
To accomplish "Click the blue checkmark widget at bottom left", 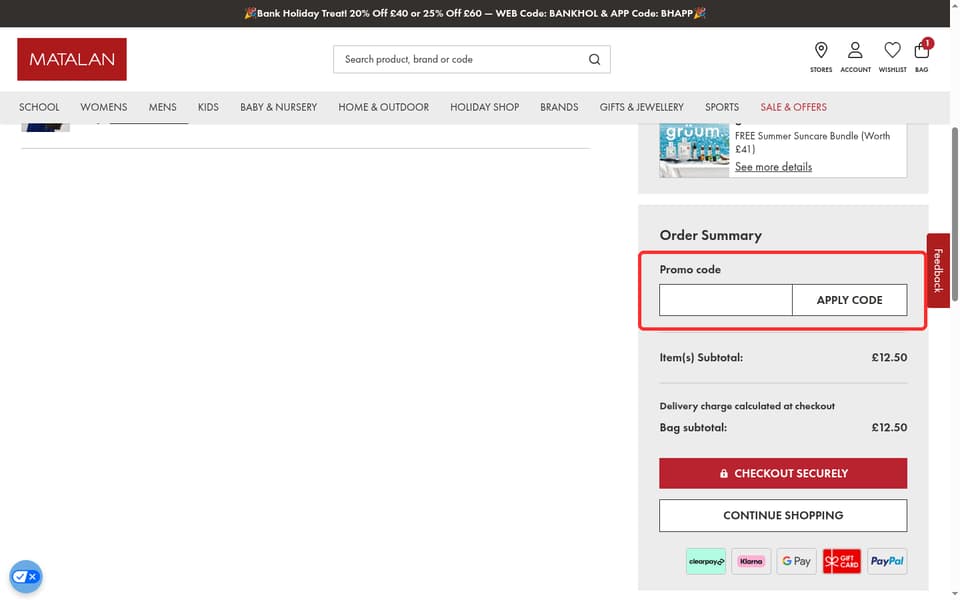I will (x=26, y=577).
